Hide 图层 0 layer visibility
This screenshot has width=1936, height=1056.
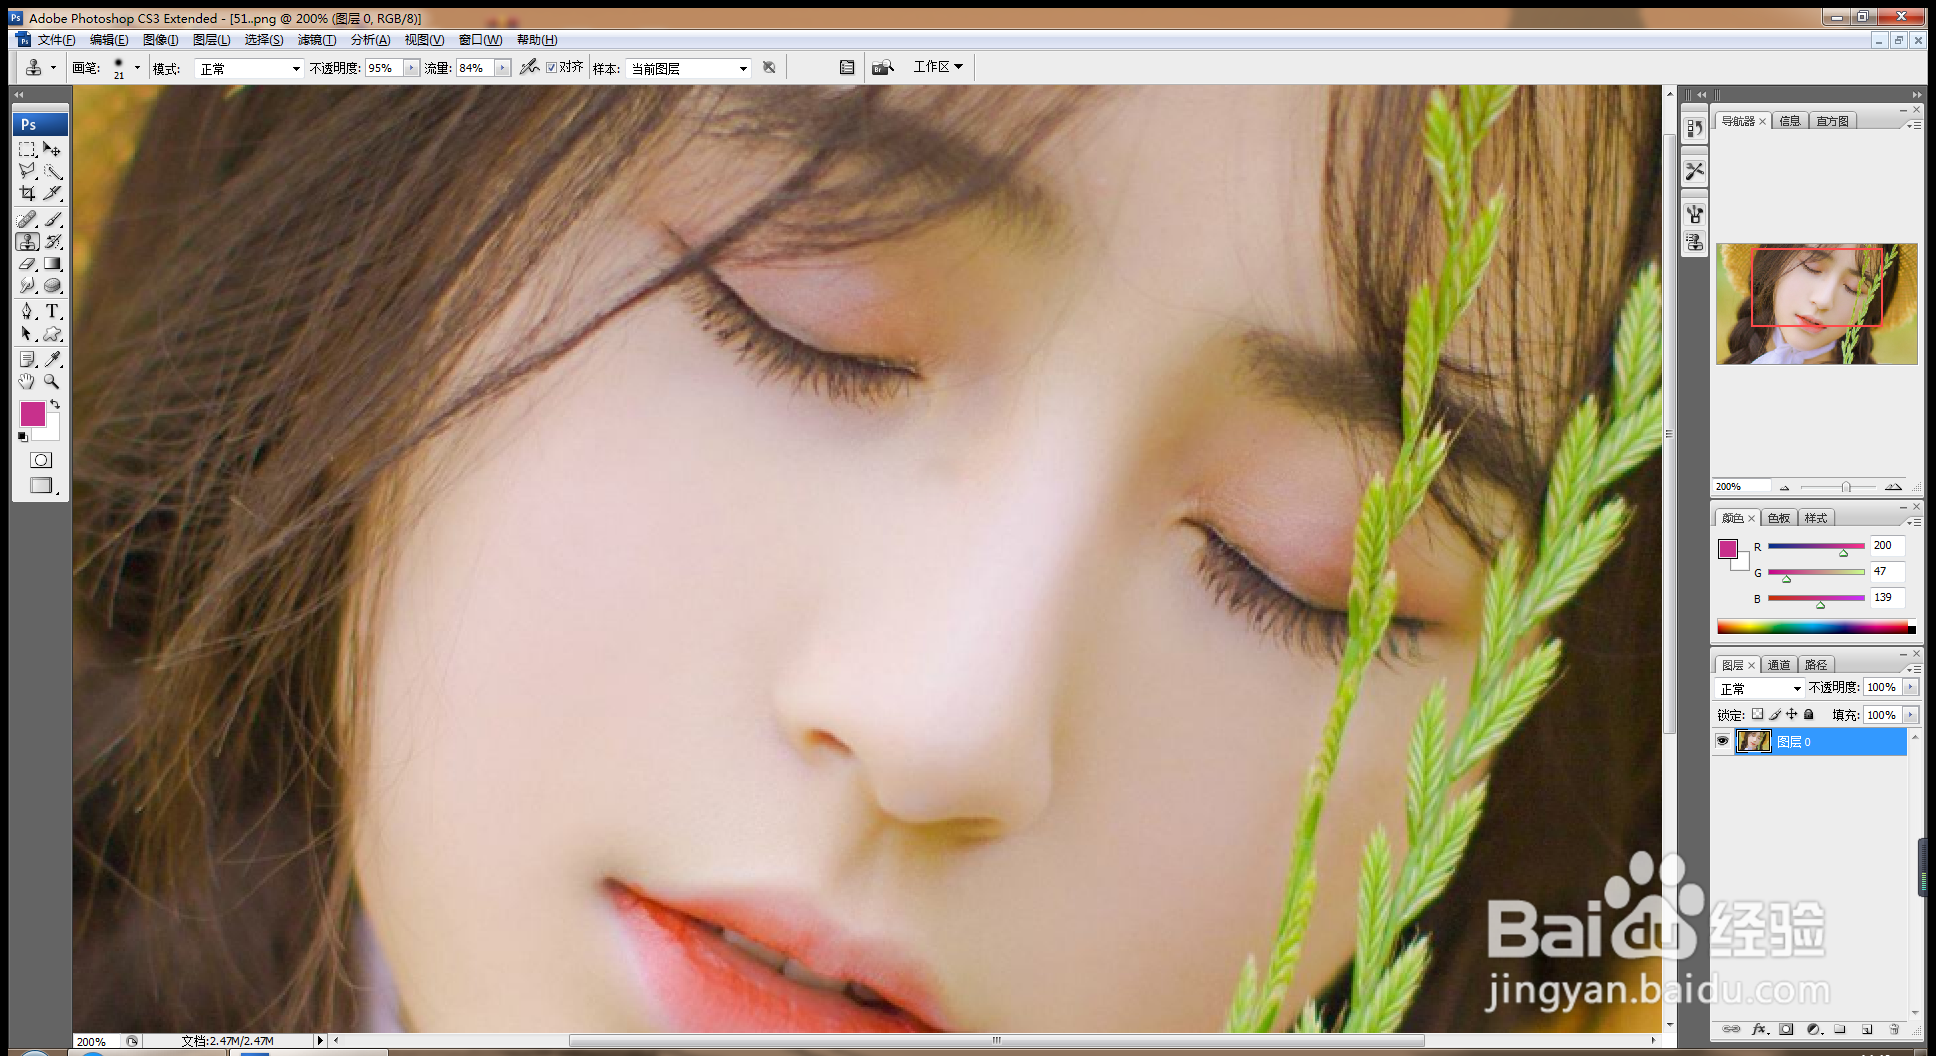point(1722,741)
